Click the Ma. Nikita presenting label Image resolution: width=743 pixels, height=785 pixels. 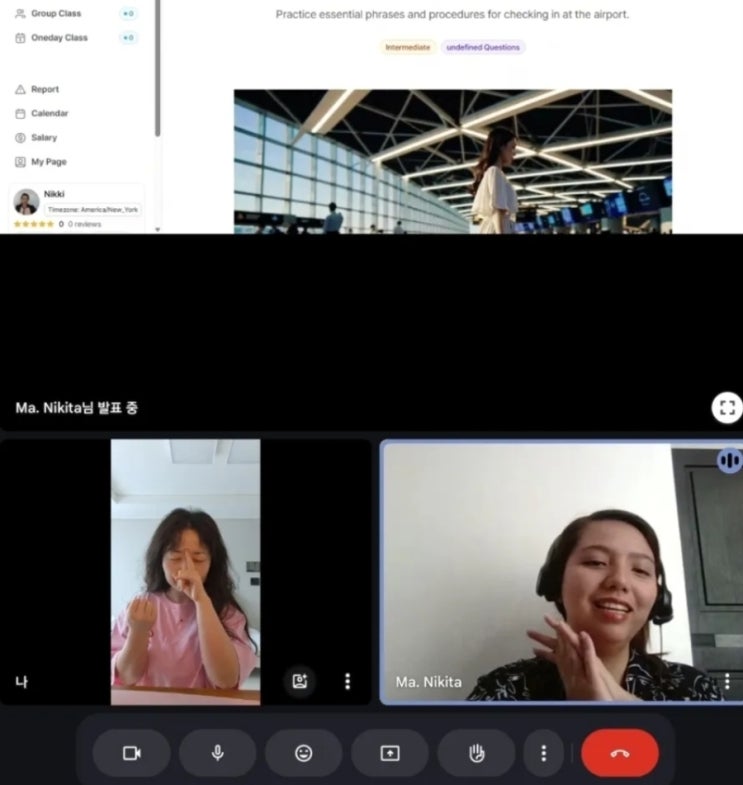point(77,408)
